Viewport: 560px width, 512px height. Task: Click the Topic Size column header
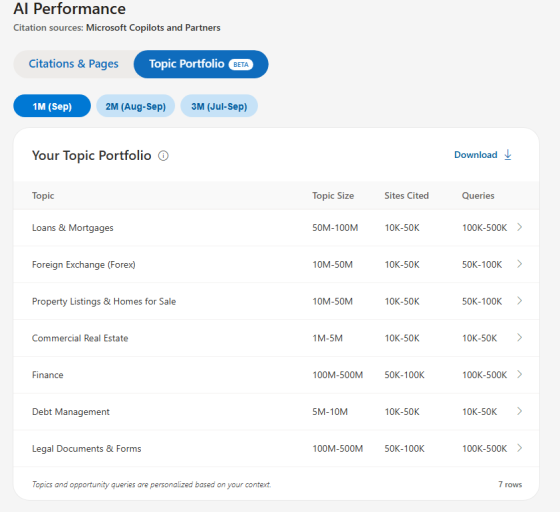point(333,196)
